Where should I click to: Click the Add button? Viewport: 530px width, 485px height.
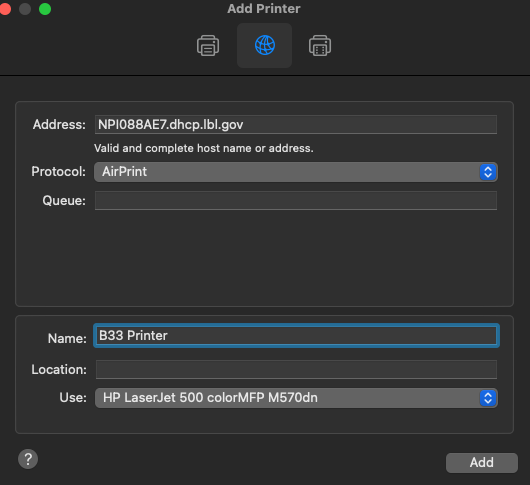coord(482,463)
